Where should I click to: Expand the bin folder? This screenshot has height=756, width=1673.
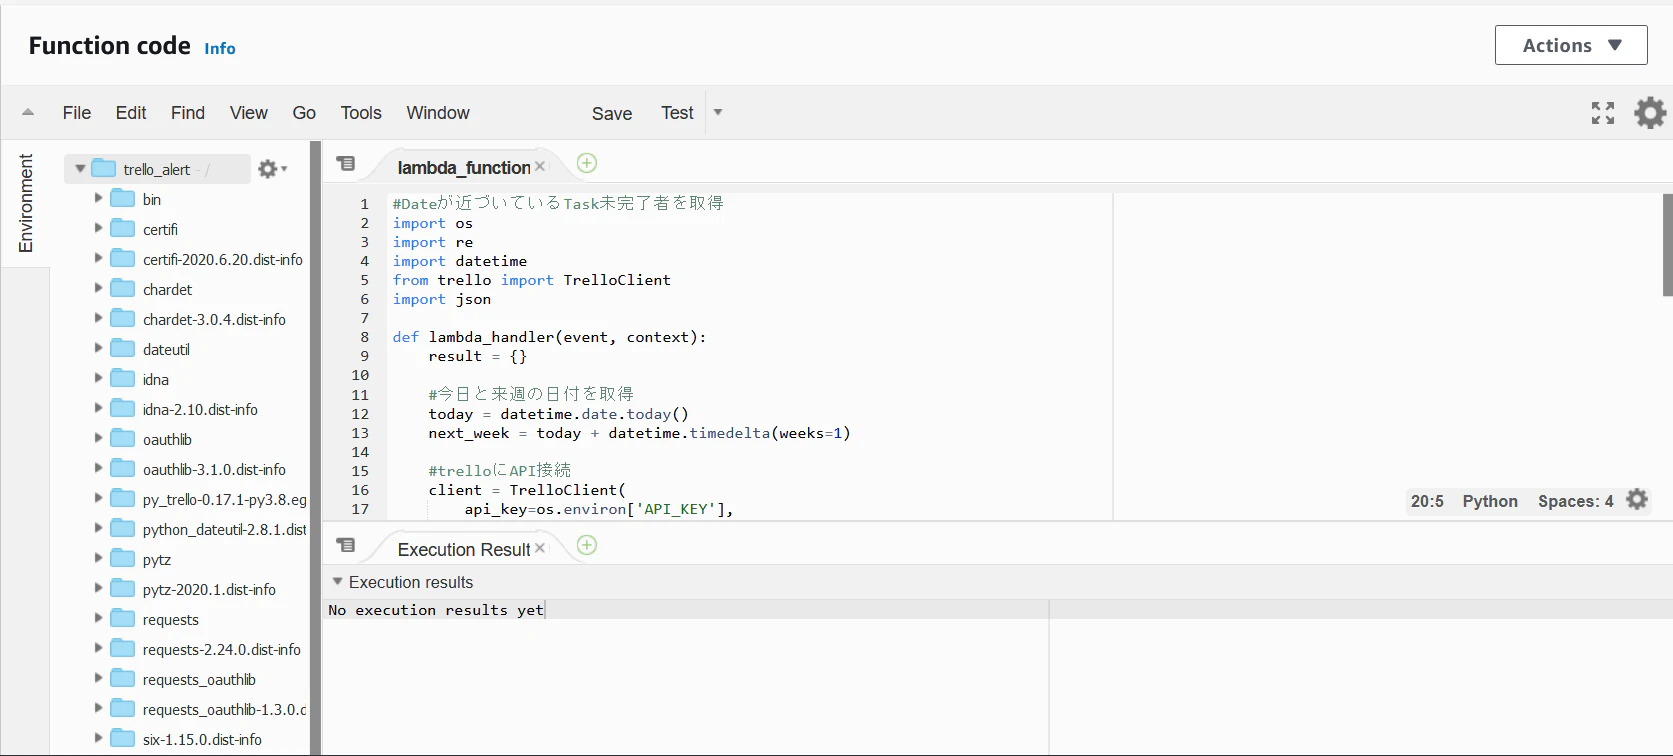pyautogui.click(x=98, y=198)
